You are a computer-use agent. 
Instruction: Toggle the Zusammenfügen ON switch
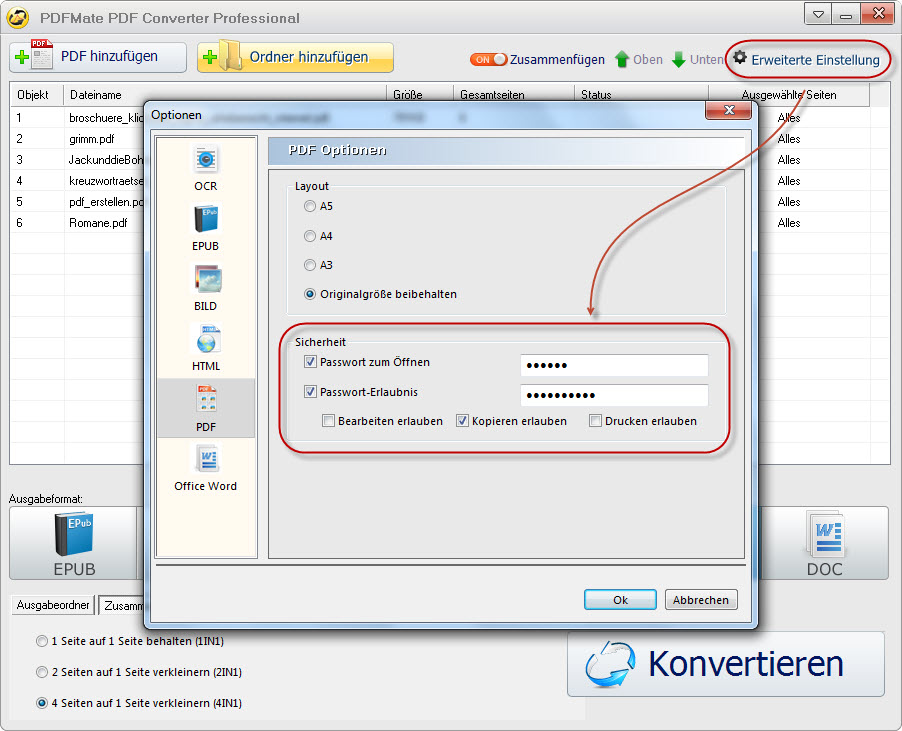click(x=488, y=60)
